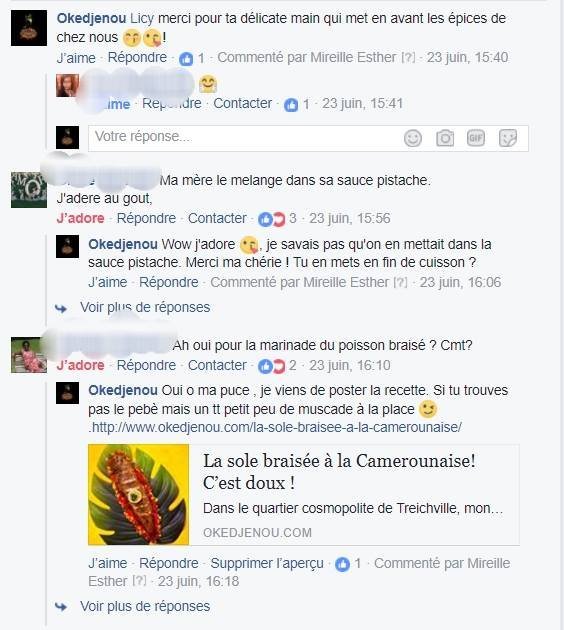This screenshot has height=630, width=564.
Task: Open Okedjenou avatar beside Wow j'adore reply
Action: pos(67,247)
